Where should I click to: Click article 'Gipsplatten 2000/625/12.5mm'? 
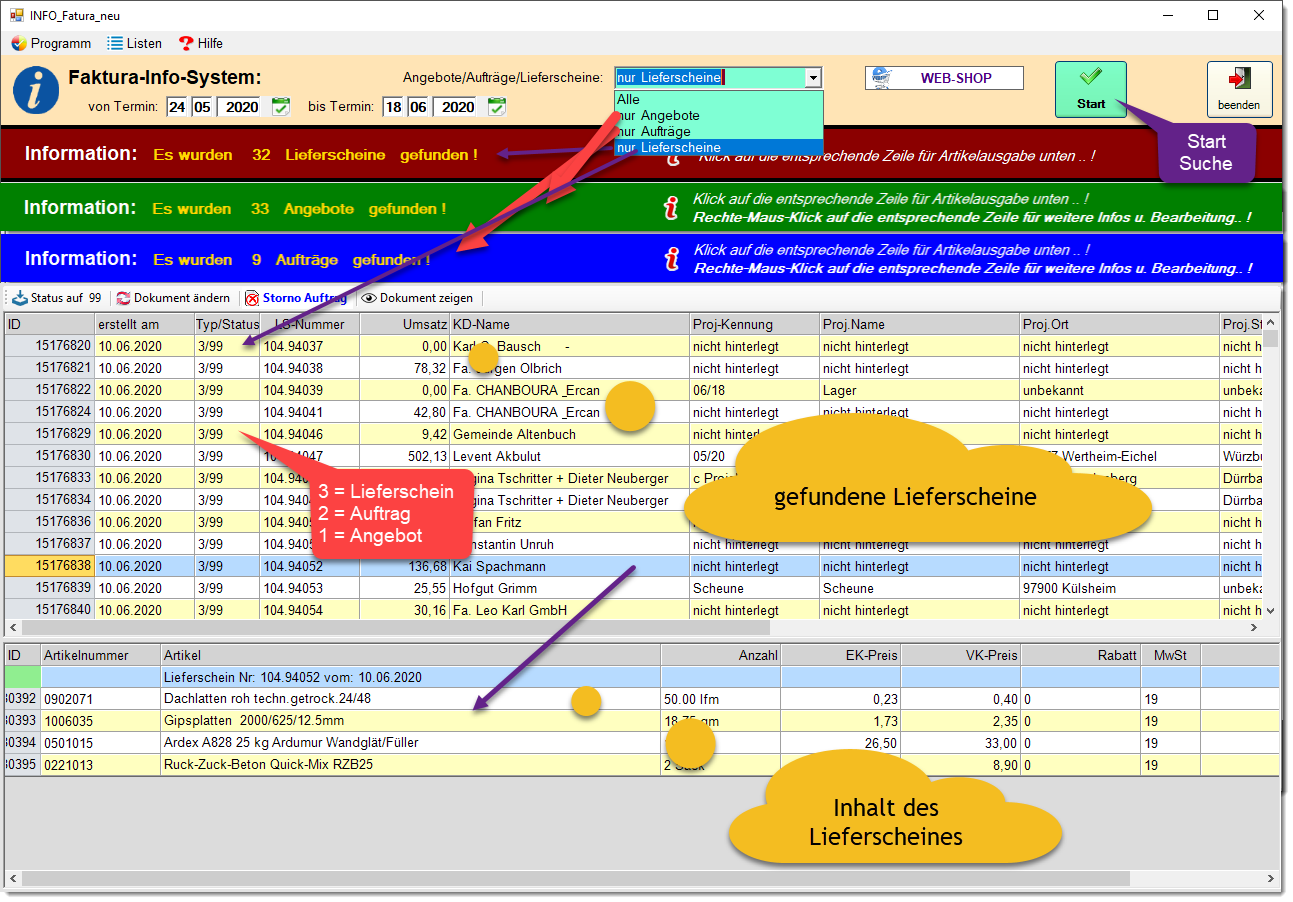(x=410, y=721)
